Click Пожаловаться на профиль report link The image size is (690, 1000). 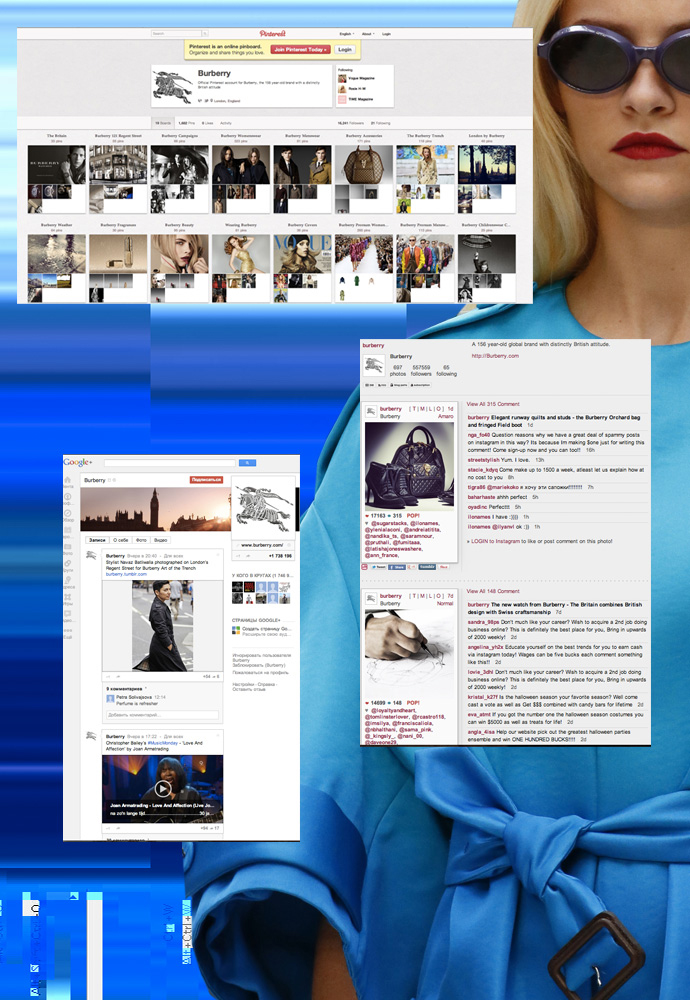260,672
